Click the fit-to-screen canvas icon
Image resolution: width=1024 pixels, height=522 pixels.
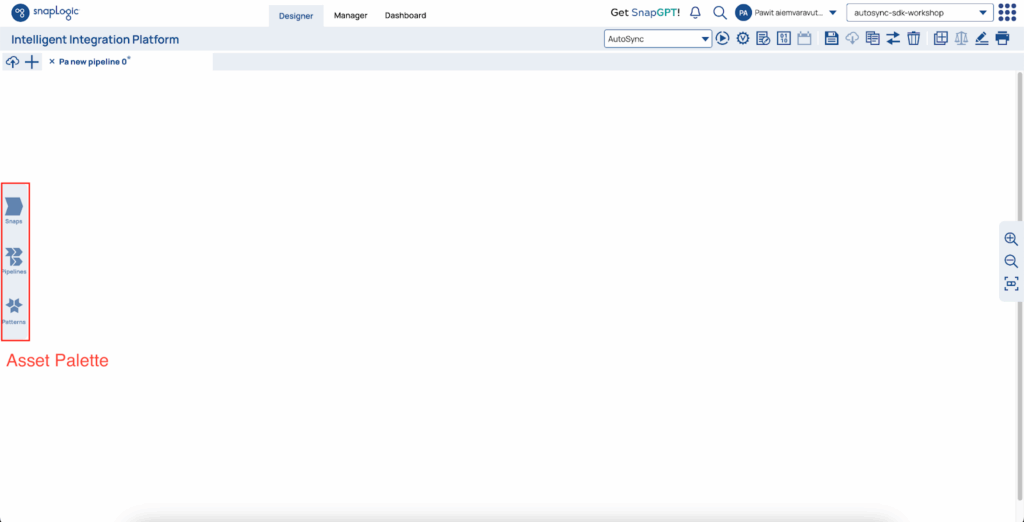point(1011,284)
